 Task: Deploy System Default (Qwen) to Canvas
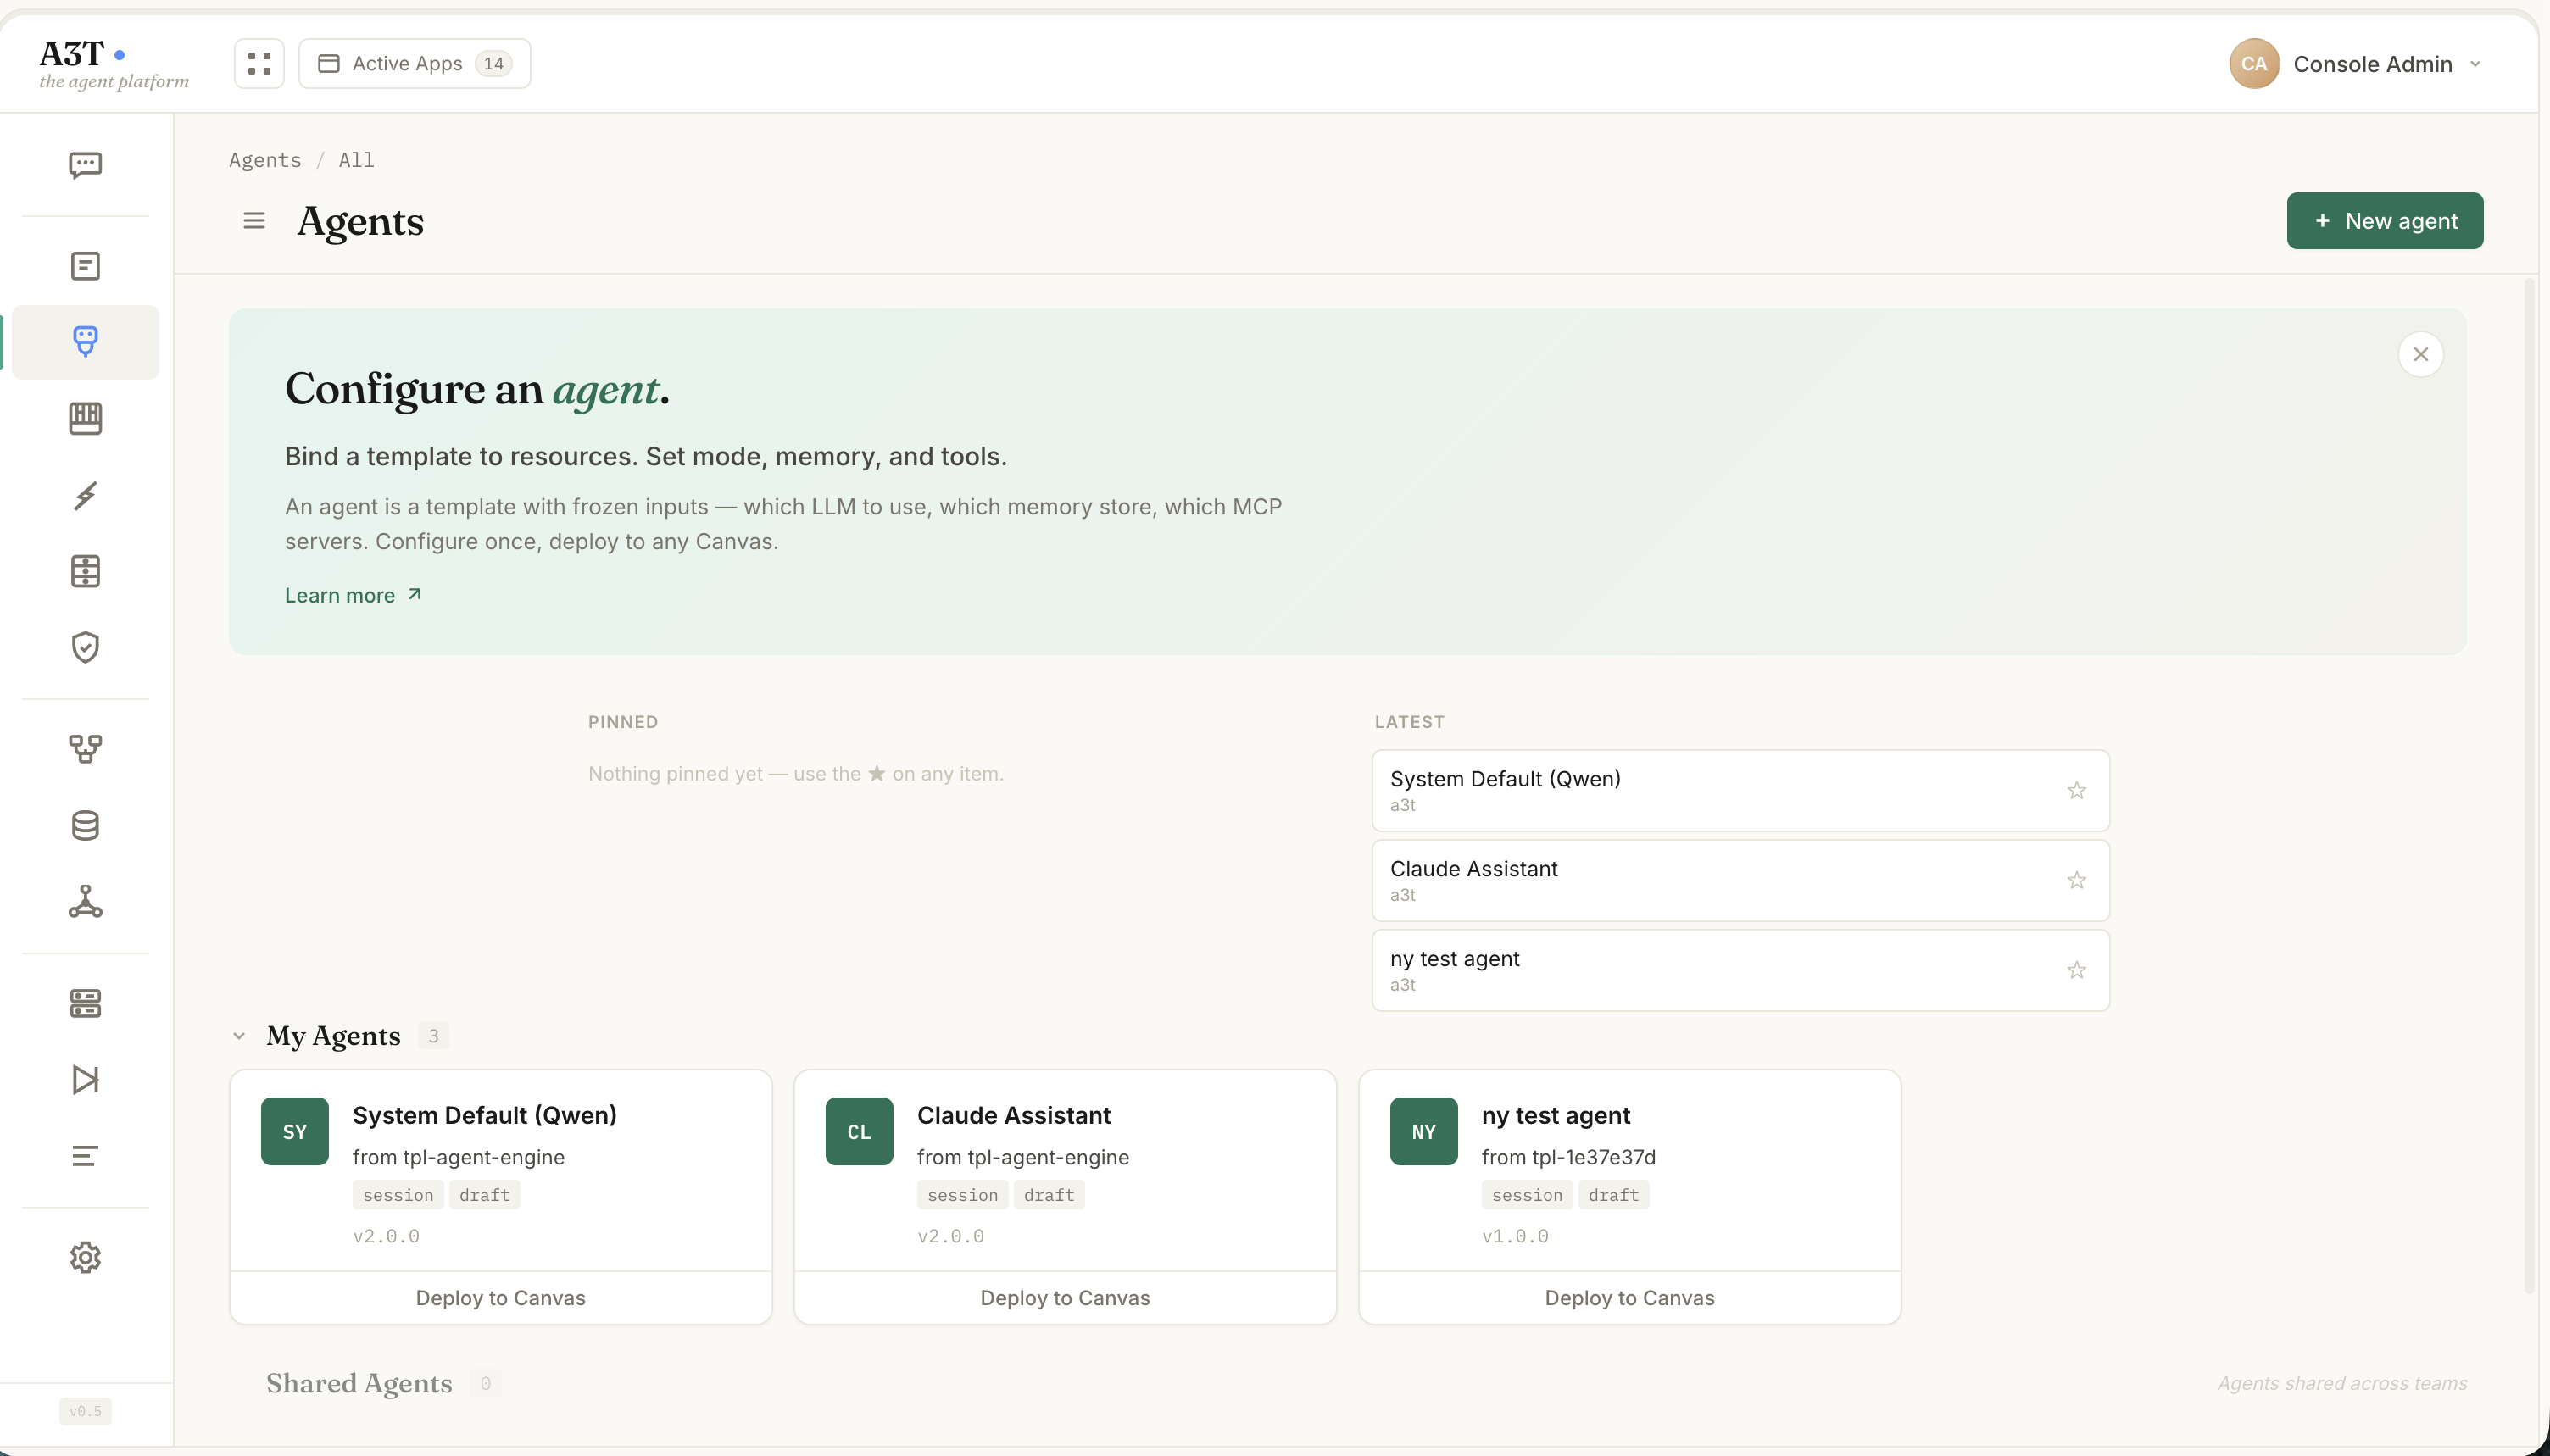500,1297
